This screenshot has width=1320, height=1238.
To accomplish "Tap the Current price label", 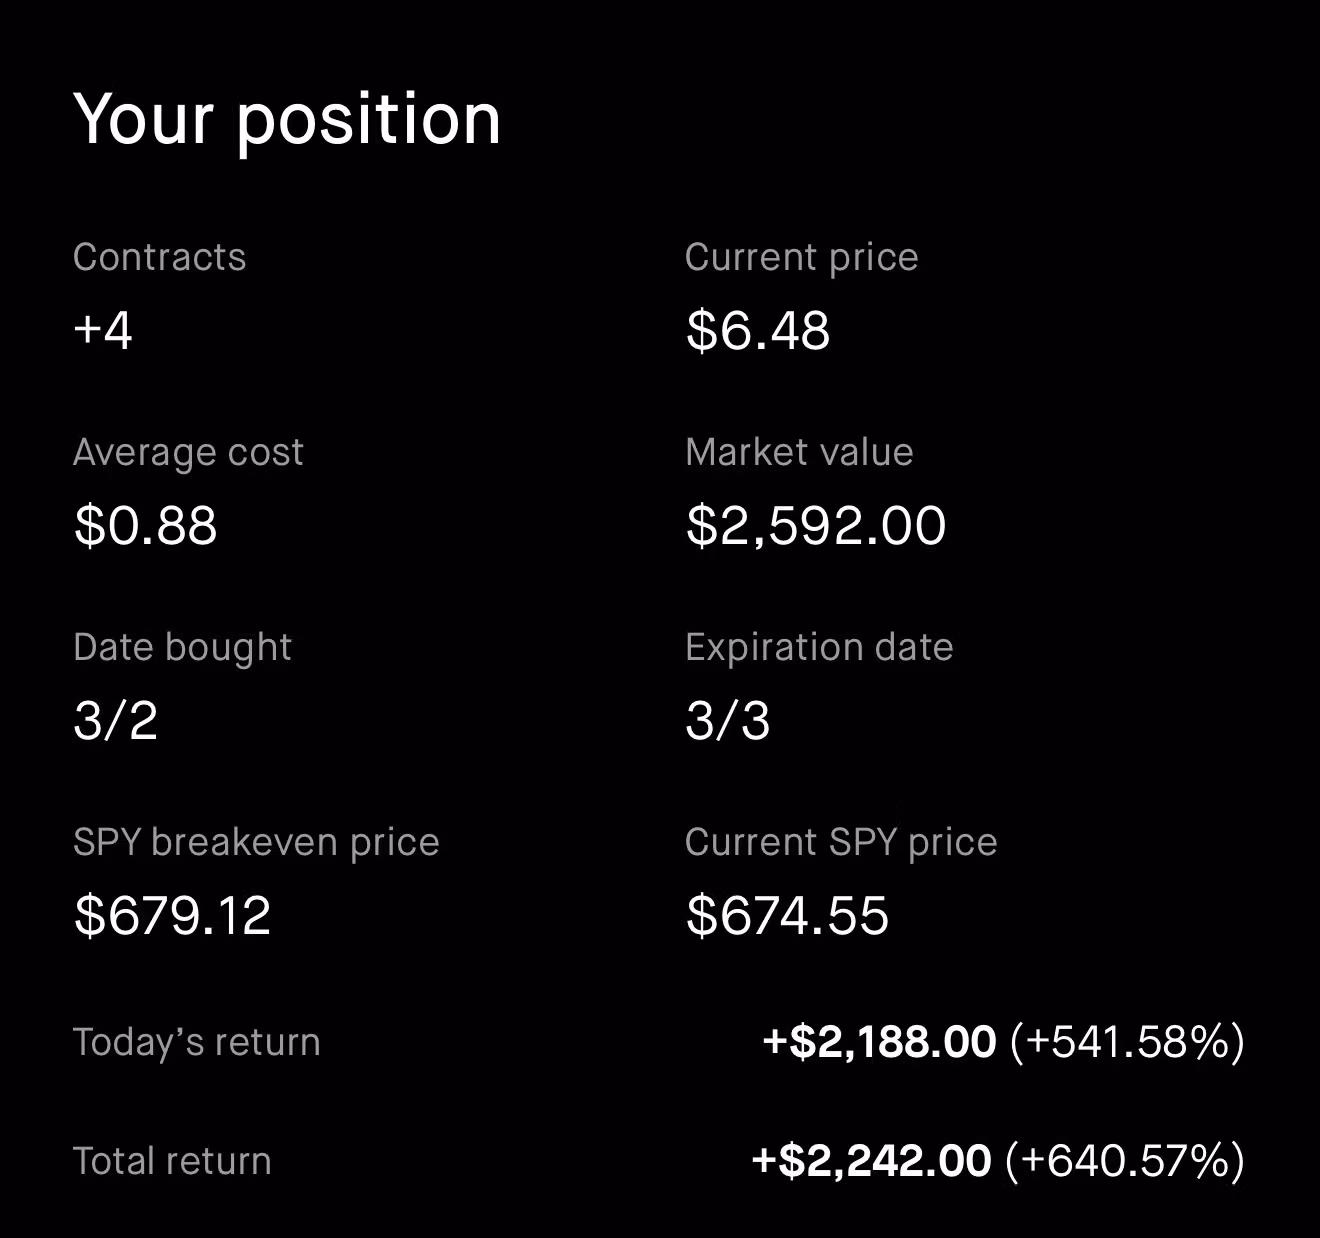I will (801, 257).
